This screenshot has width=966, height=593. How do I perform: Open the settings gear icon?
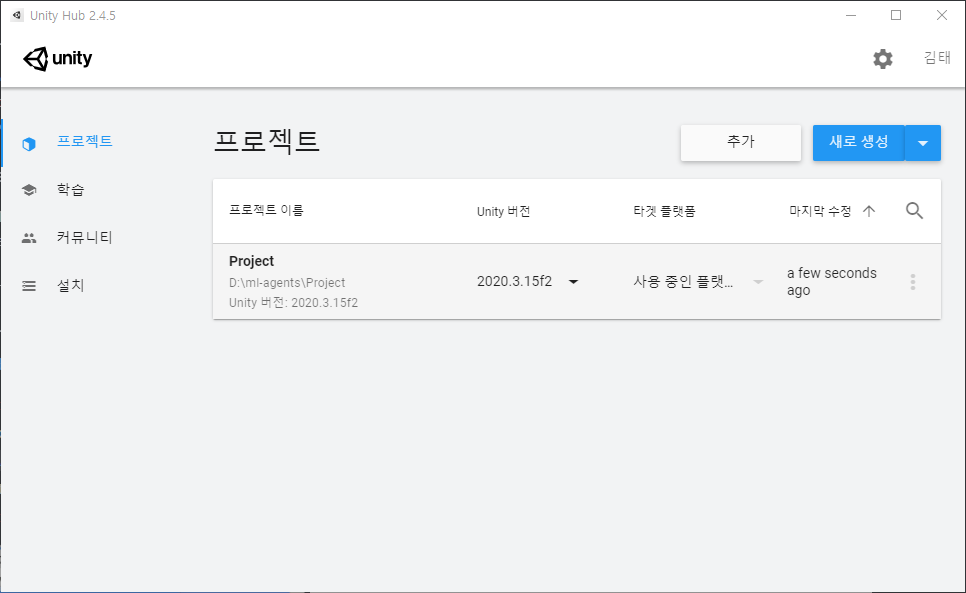(x=882, y=58)
